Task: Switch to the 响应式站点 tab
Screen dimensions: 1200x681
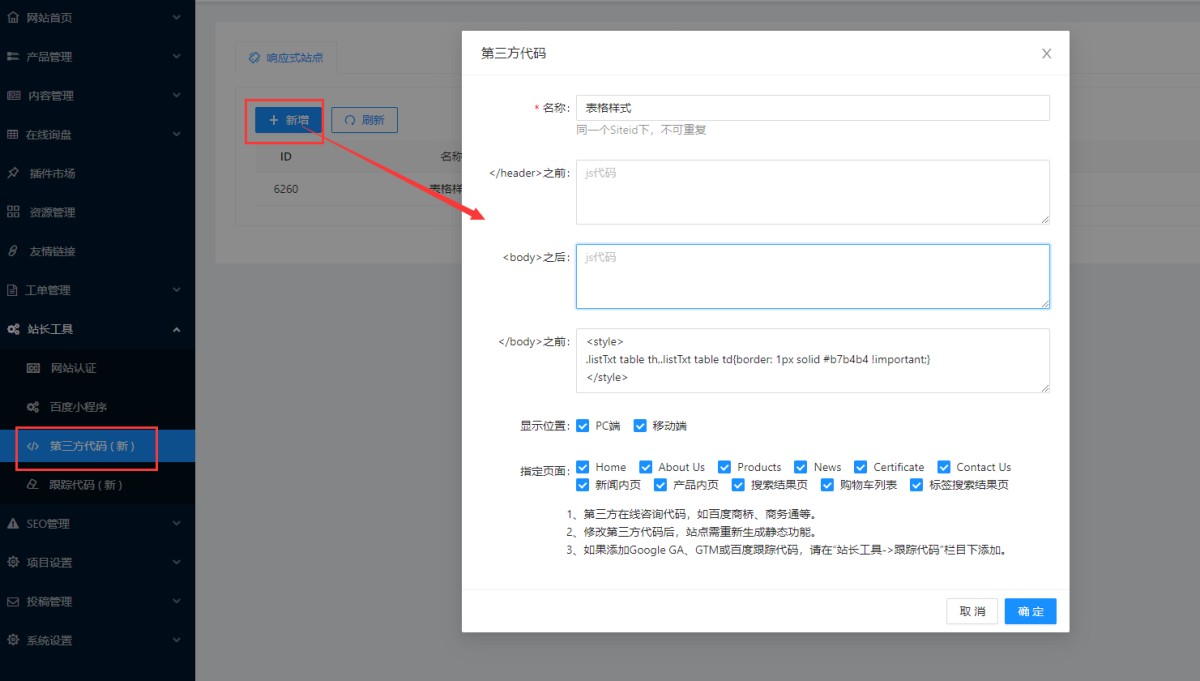Action: point(286,58)
